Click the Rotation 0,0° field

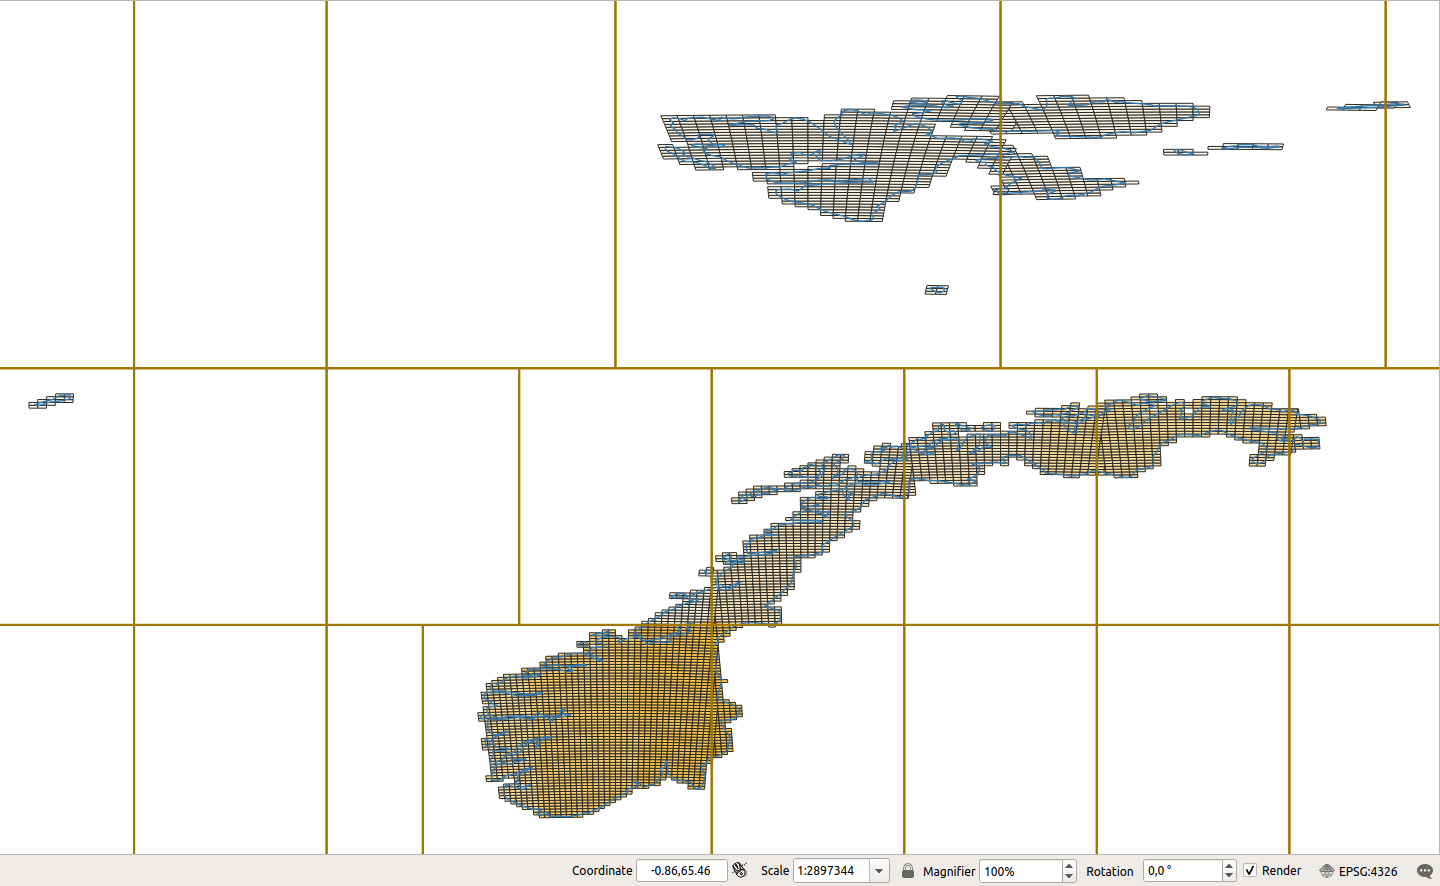click(x=1180, y=870)
